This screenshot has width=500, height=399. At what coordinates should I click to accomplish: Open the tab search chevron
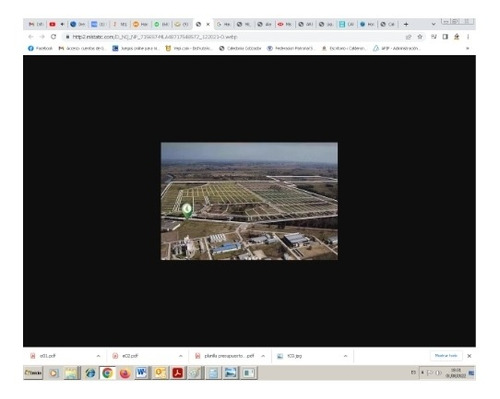coord(433,24)
